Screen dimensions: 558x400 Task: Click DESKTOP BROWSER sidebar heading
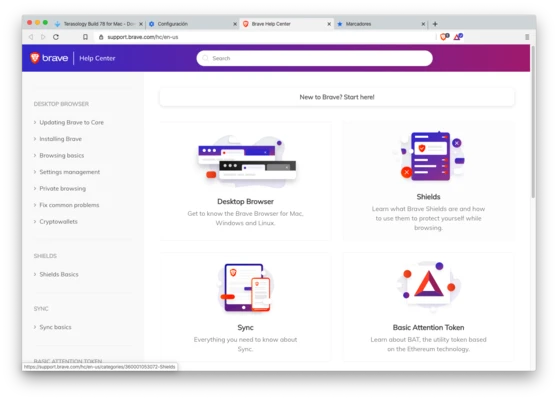coord(61,104)
